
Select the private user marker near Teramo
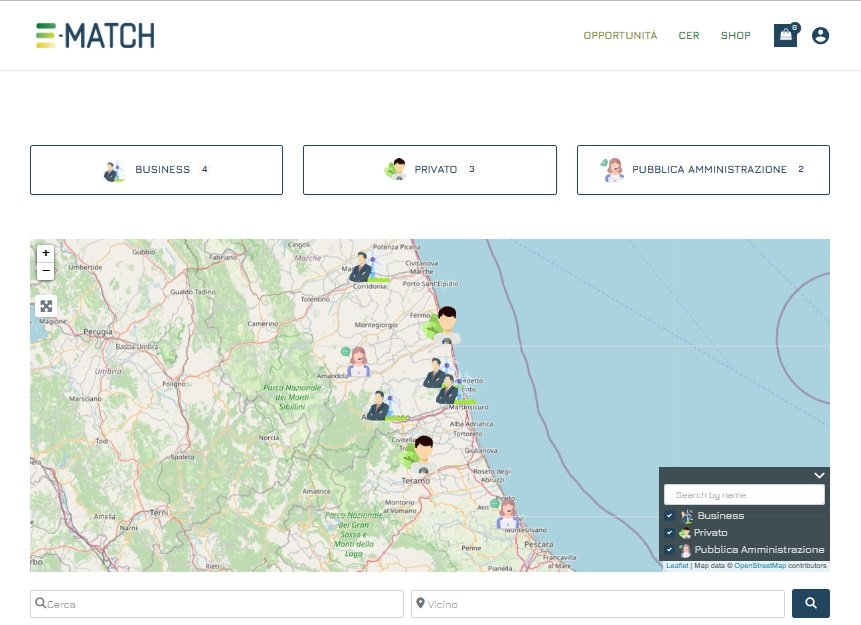(423, 452)
